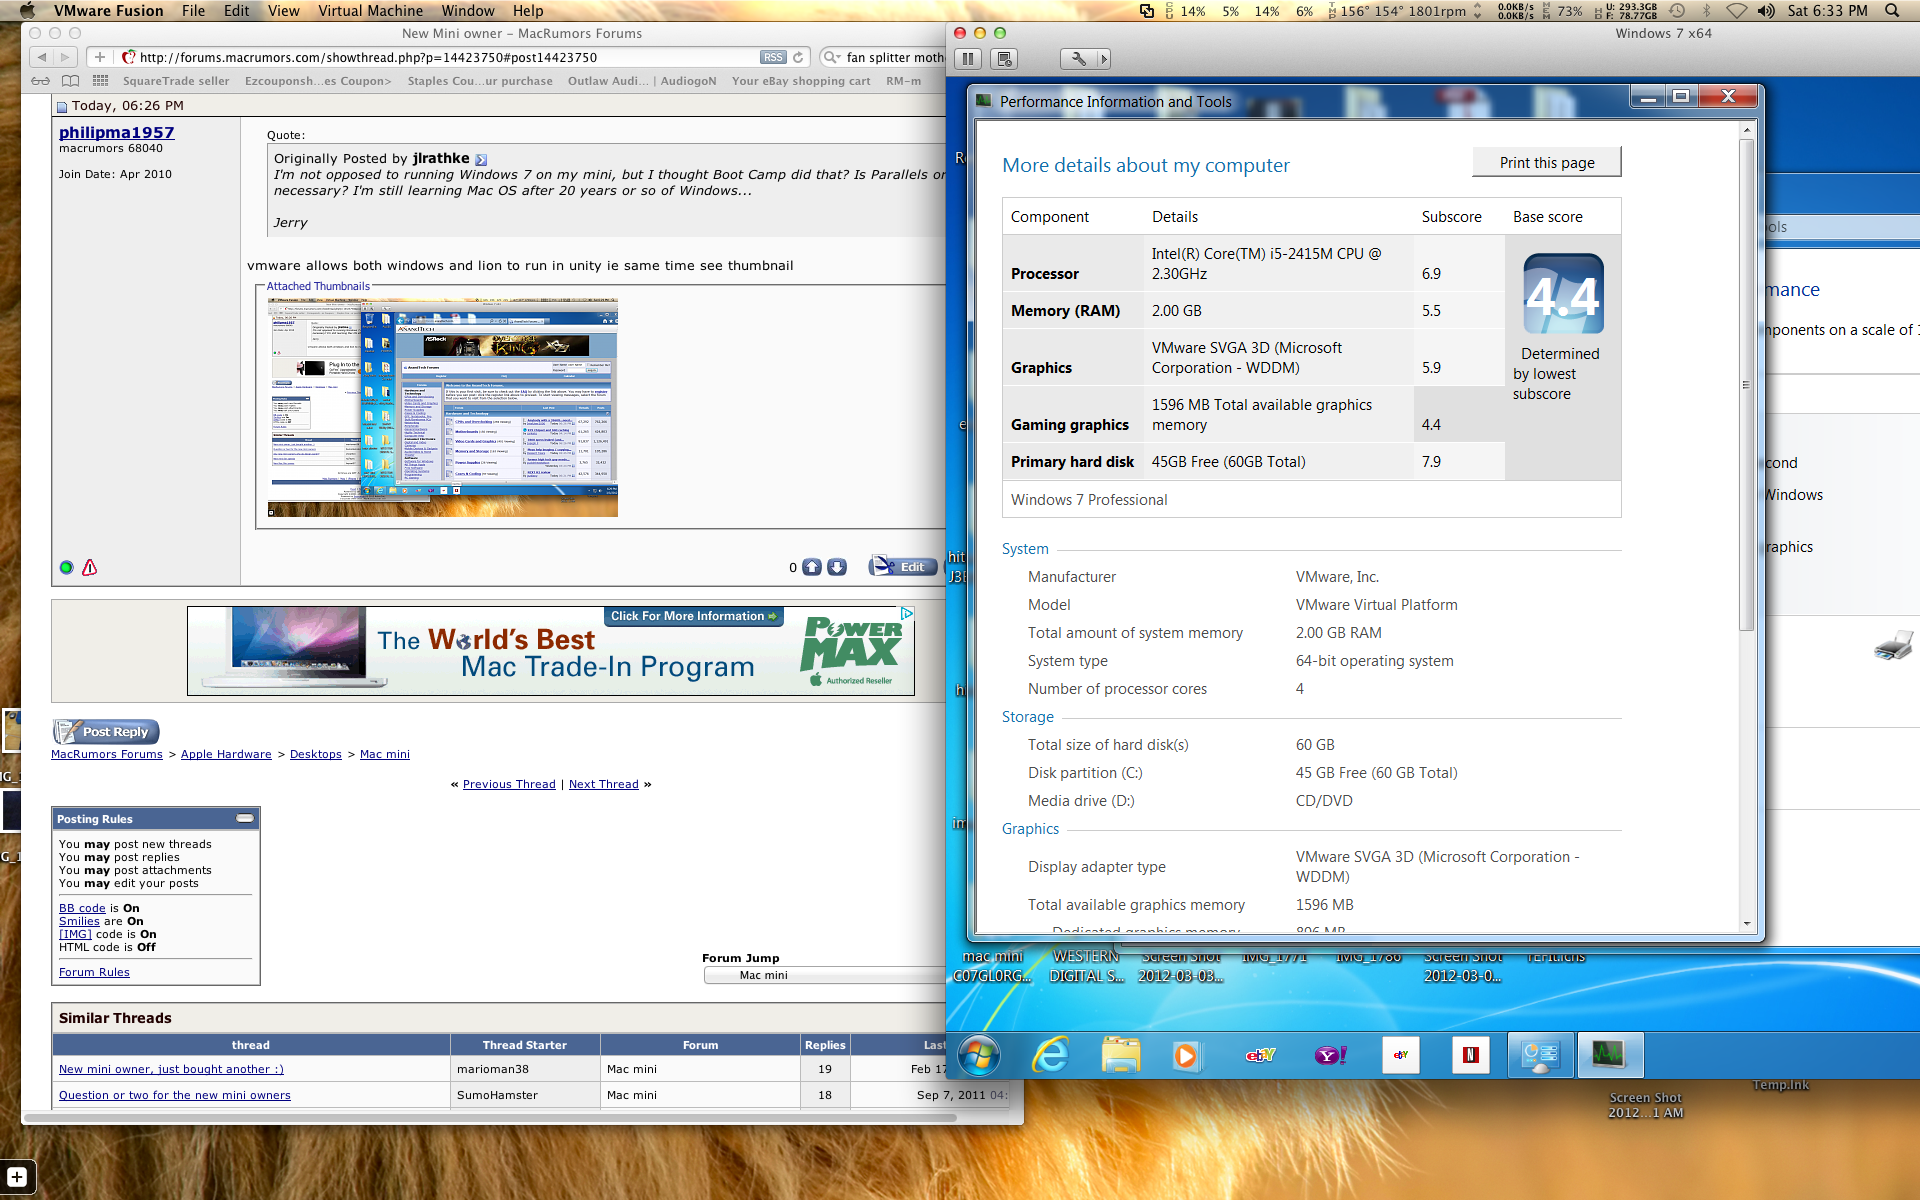1920x1200 pixels.
Task: Open Windows Explorer folder on taskbar
Action: tap(1120, 1055)
